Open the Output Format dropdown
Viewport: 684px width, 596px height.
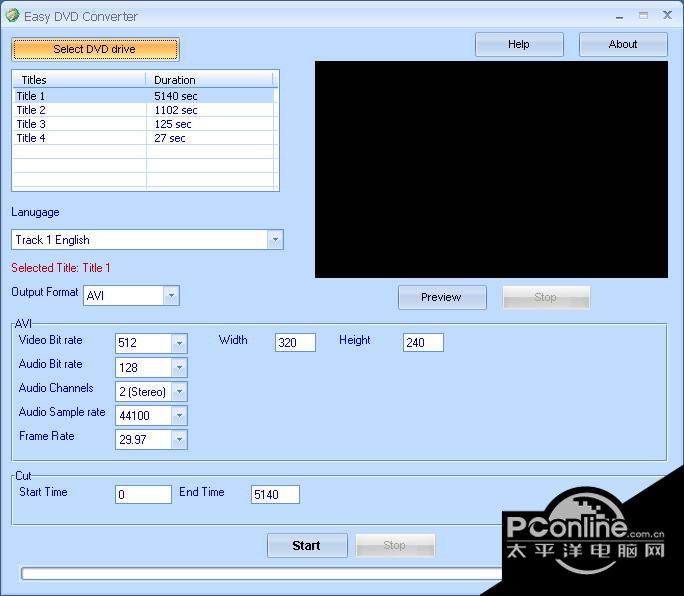(x=171, y=295)
